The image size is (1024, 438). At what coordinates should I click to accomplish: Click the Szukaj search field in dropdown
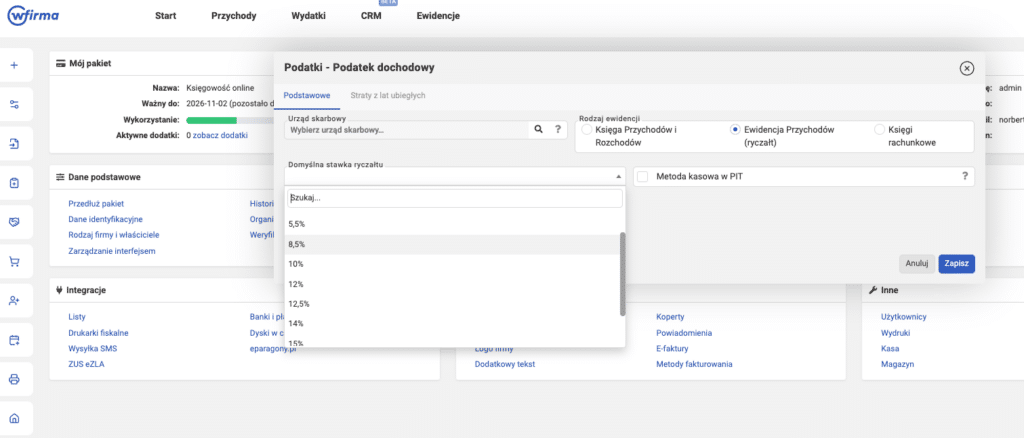455,198
